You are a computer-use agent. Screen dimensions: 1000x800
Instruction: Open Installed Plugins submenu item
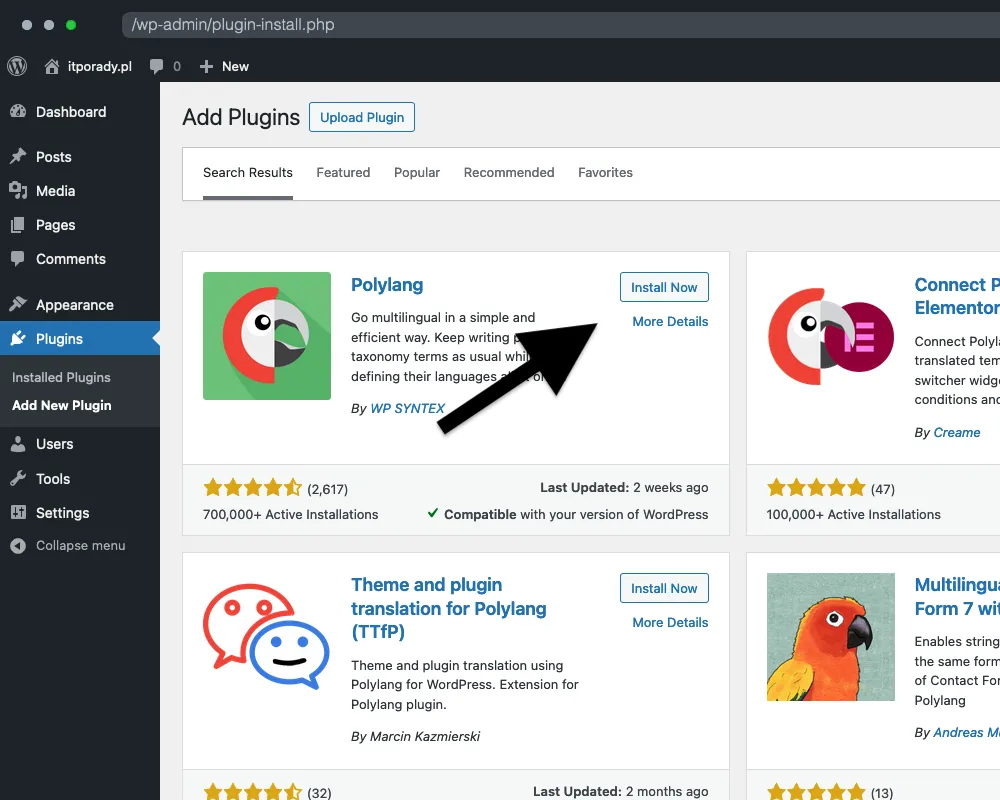tap(61, 378)
